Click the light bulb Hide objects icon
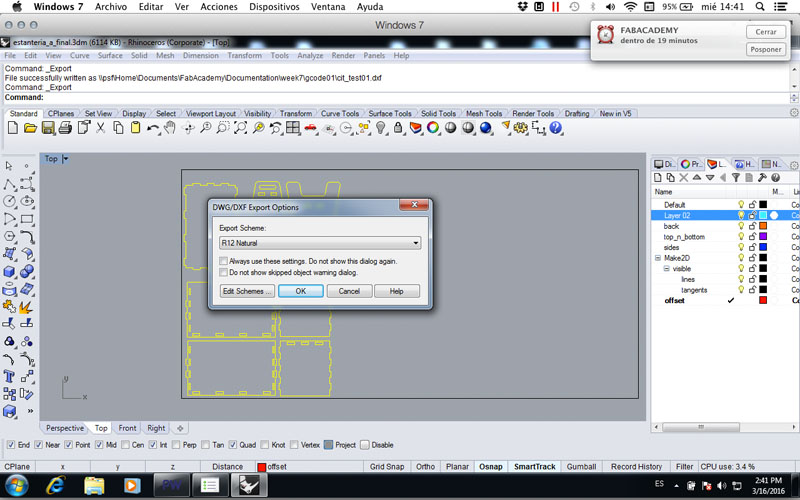The width and height of the screenshot is (800, 500). pos(381,128)
